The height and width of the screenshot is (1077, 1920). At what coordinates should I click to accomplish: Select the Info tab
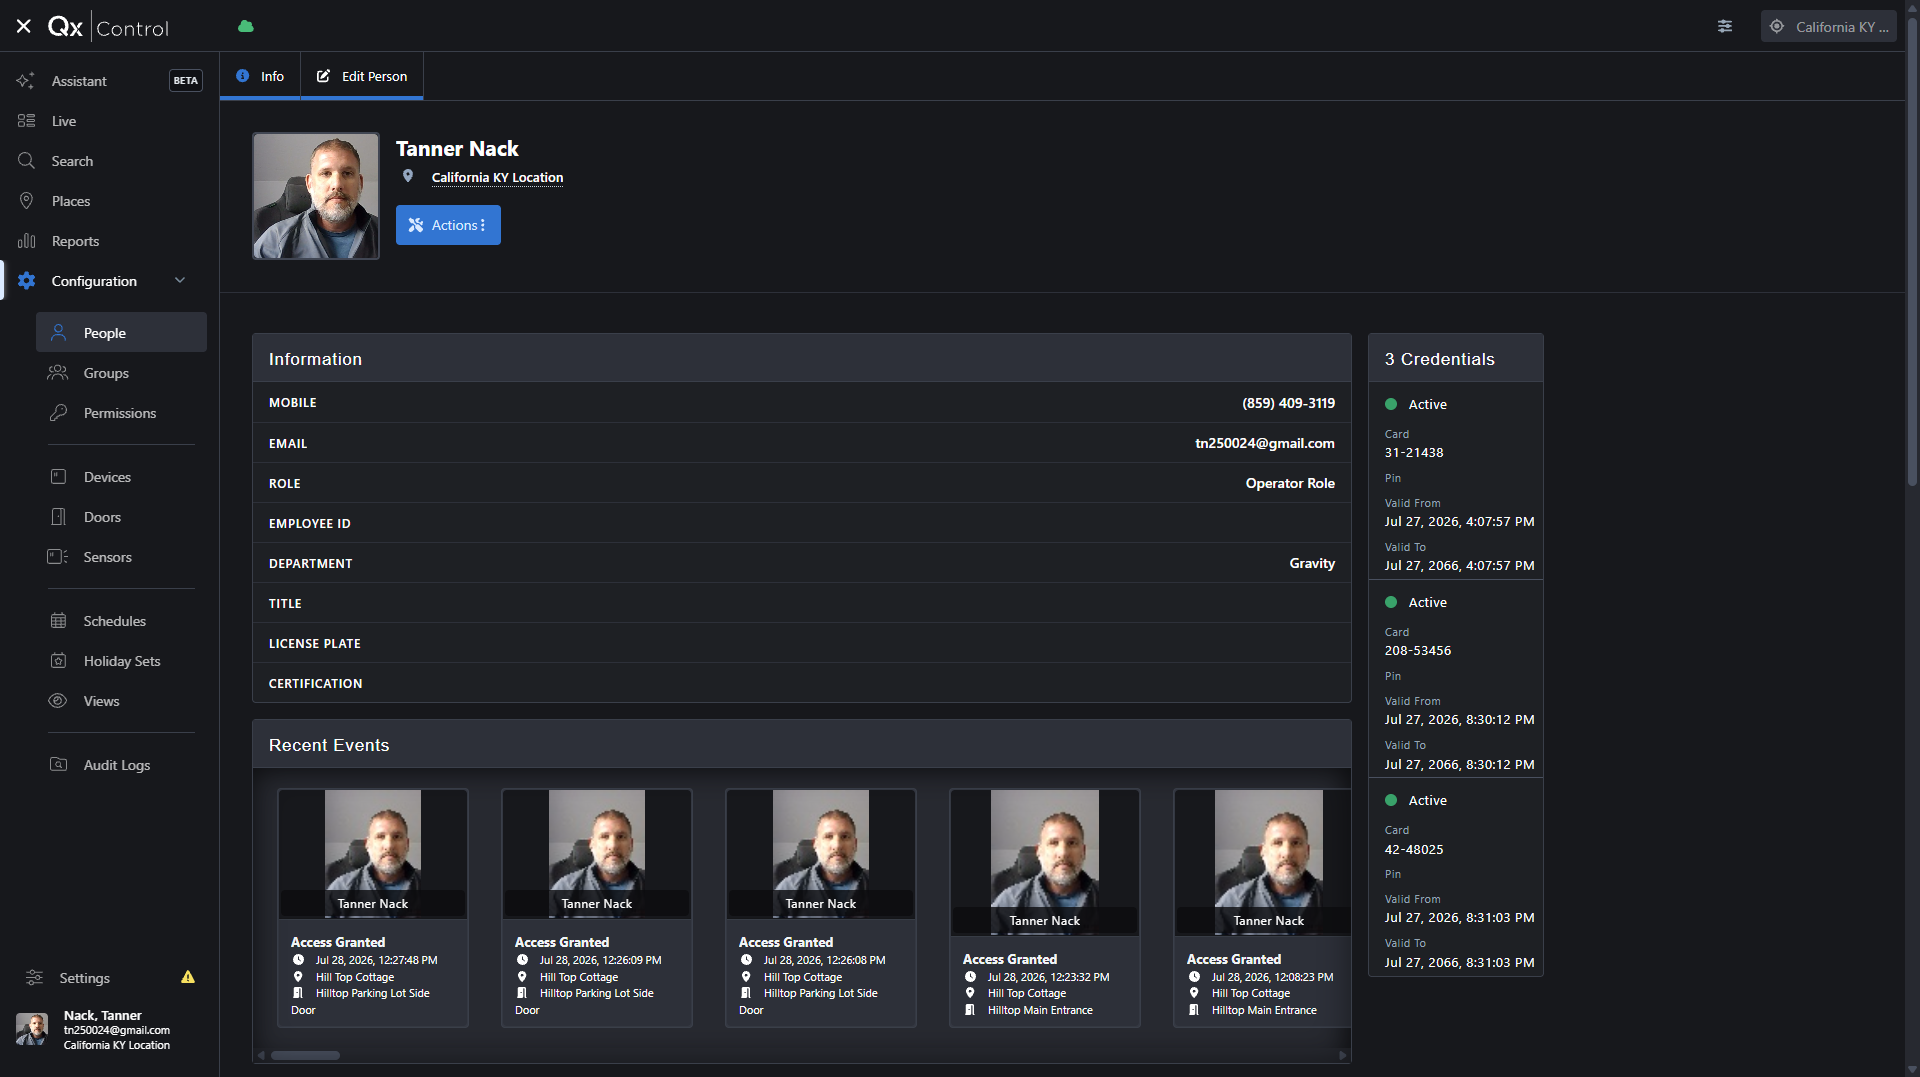tap(260, 76)
